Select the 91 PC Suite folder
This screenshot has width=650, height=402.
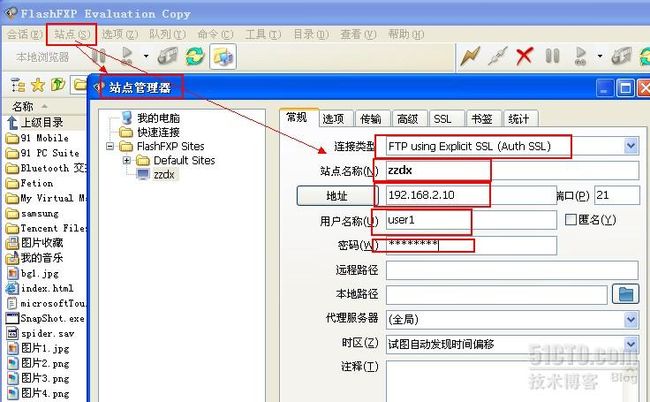pyautogui.click(x=50, y=153)
